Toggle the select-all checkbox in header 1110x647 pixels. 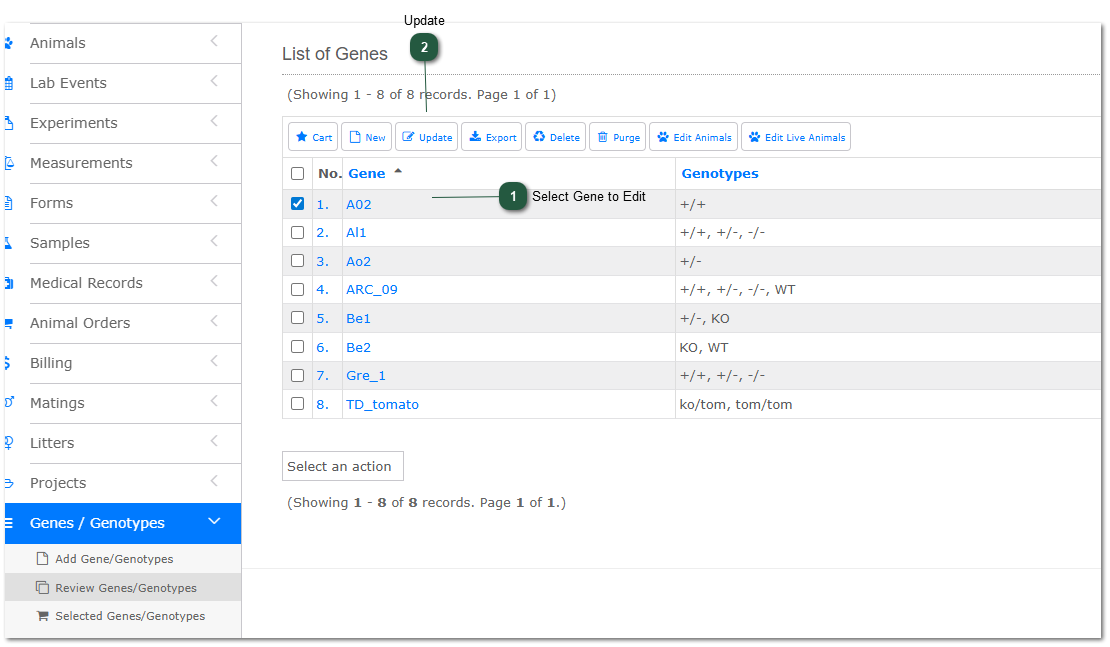coord(297,173)
